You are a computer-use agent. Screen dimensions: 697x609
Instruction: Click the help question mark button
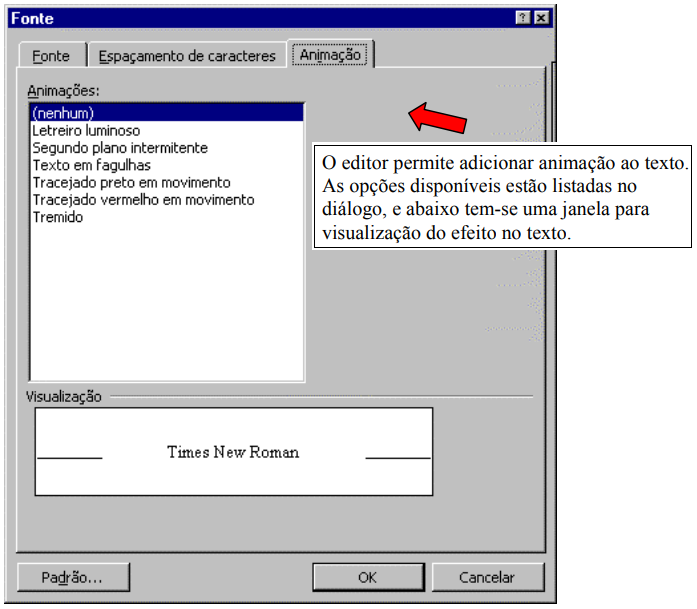523,19
